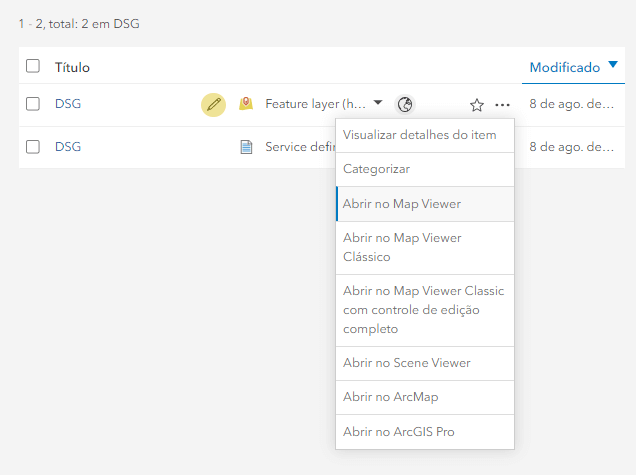
Task: Click the yellow pencil edit icon
Action: pyautogui.click(x=213, y=104)
